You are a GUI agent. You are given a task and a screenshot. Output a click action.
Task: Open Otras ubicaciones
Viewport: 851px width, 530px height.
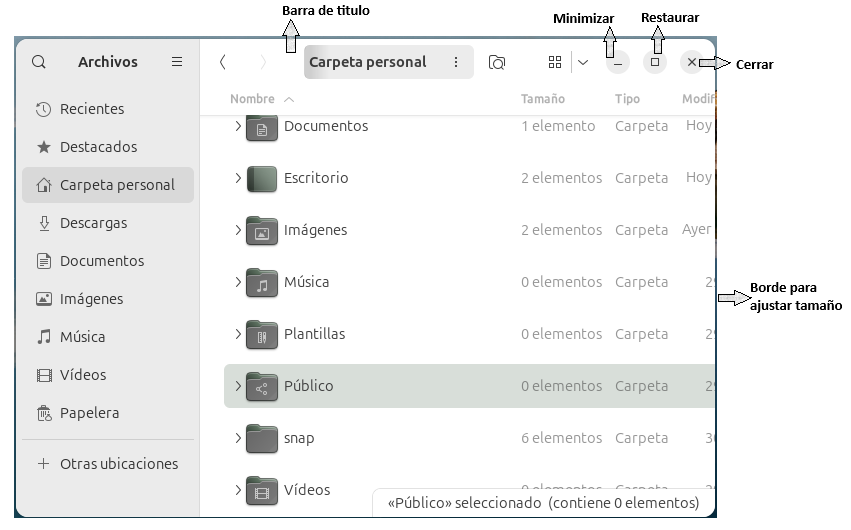pos(118,464)
